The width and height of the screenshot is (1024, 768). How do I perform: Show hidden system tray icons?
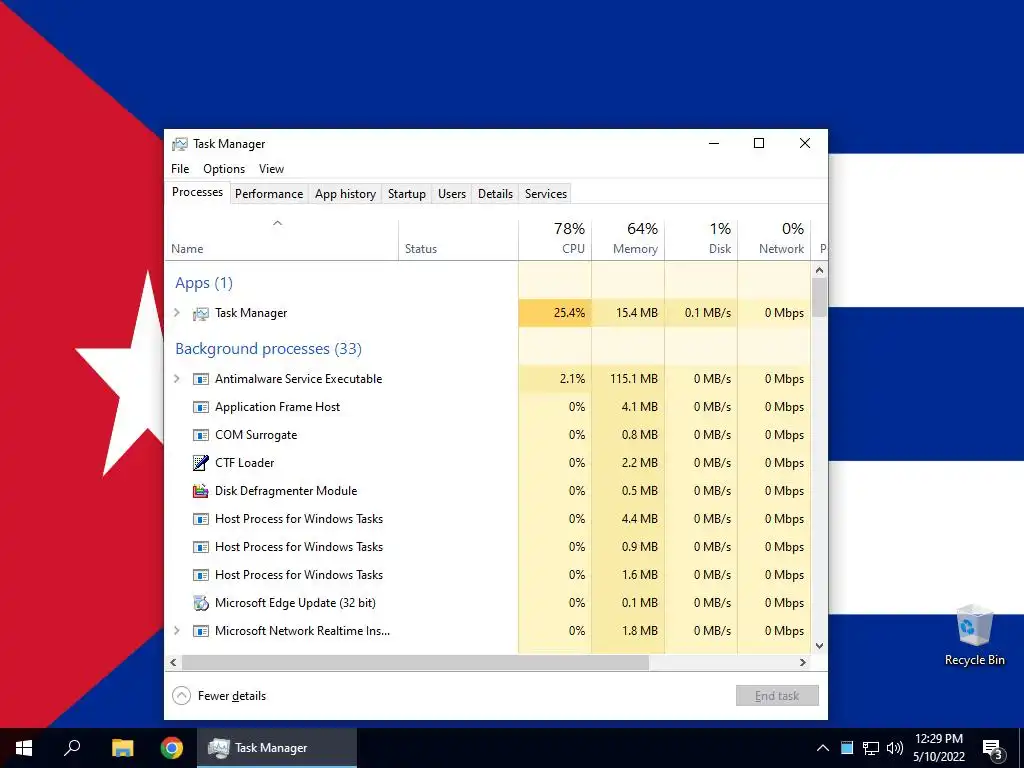point(823,748)
